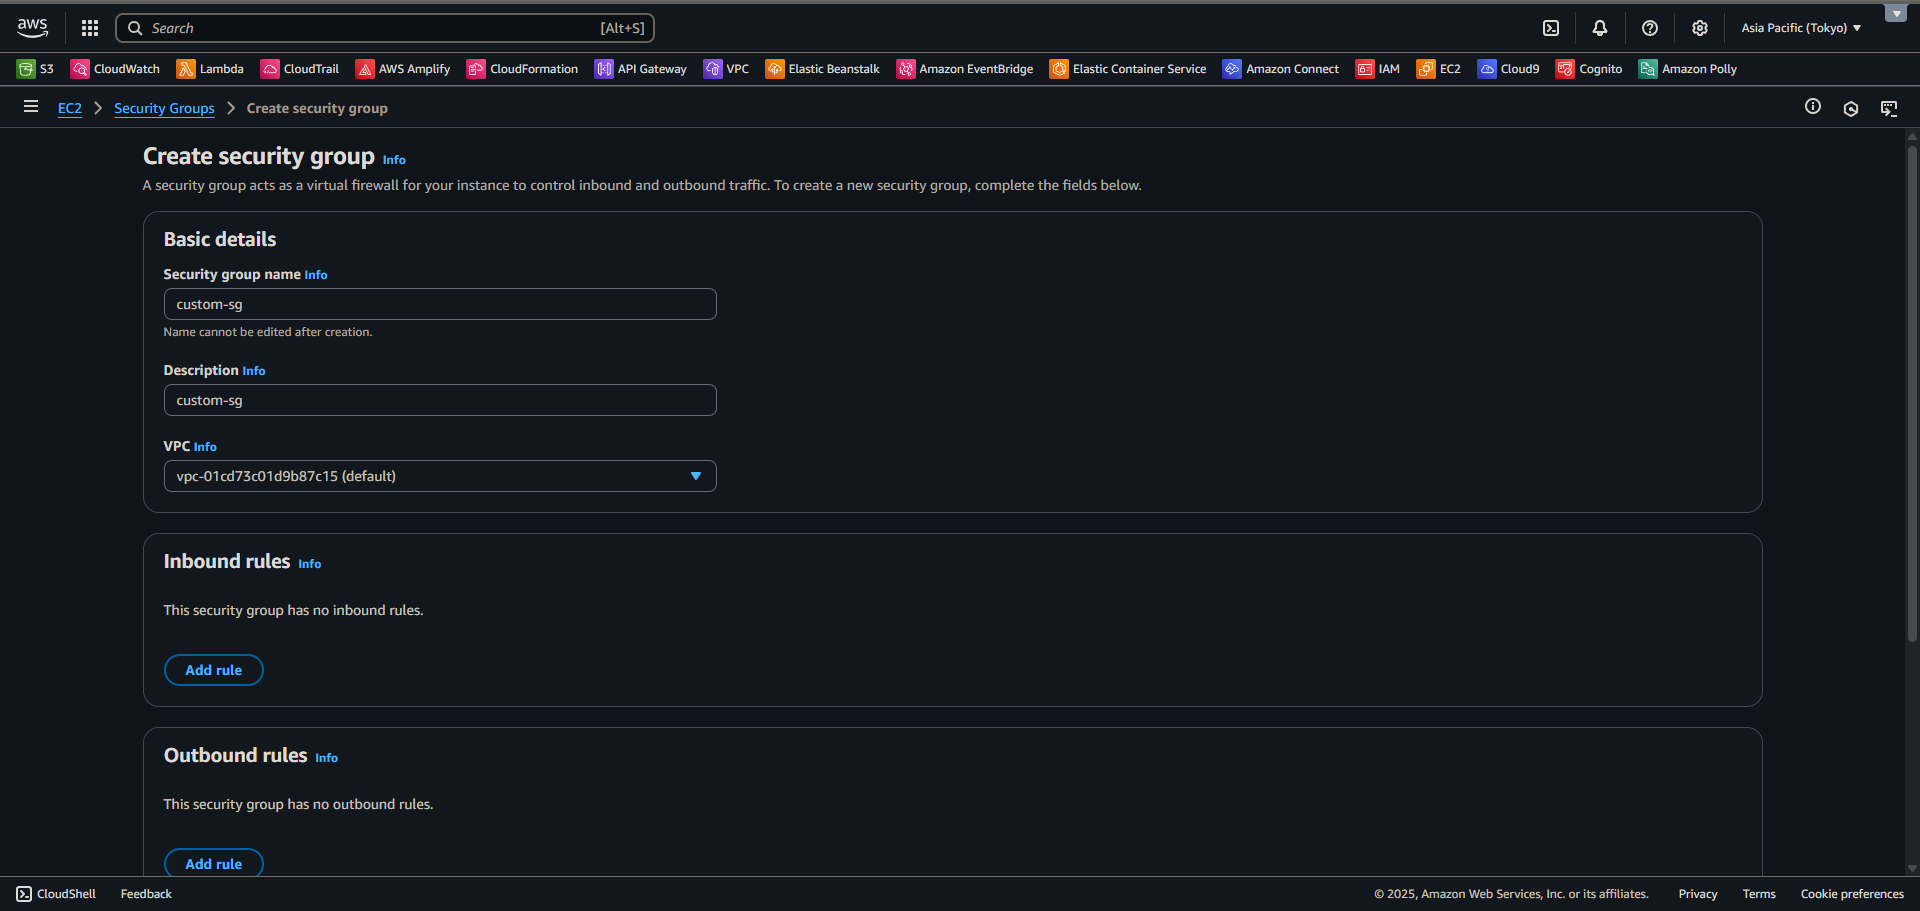Click the CloudShell icon in footer
The width and height of the screenshot is (1920, 911).
tap(24, 894)
